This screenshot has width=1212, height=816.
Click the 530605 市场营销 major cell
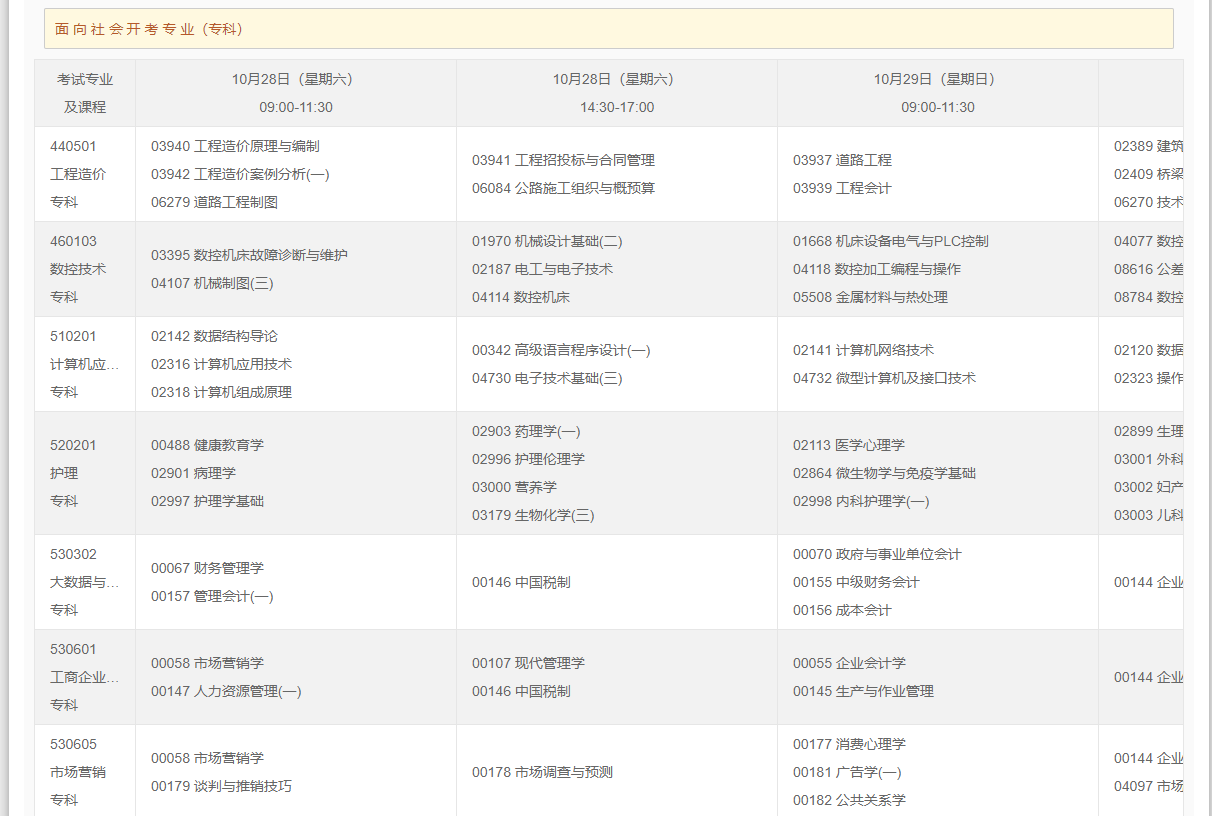(78, 772)
